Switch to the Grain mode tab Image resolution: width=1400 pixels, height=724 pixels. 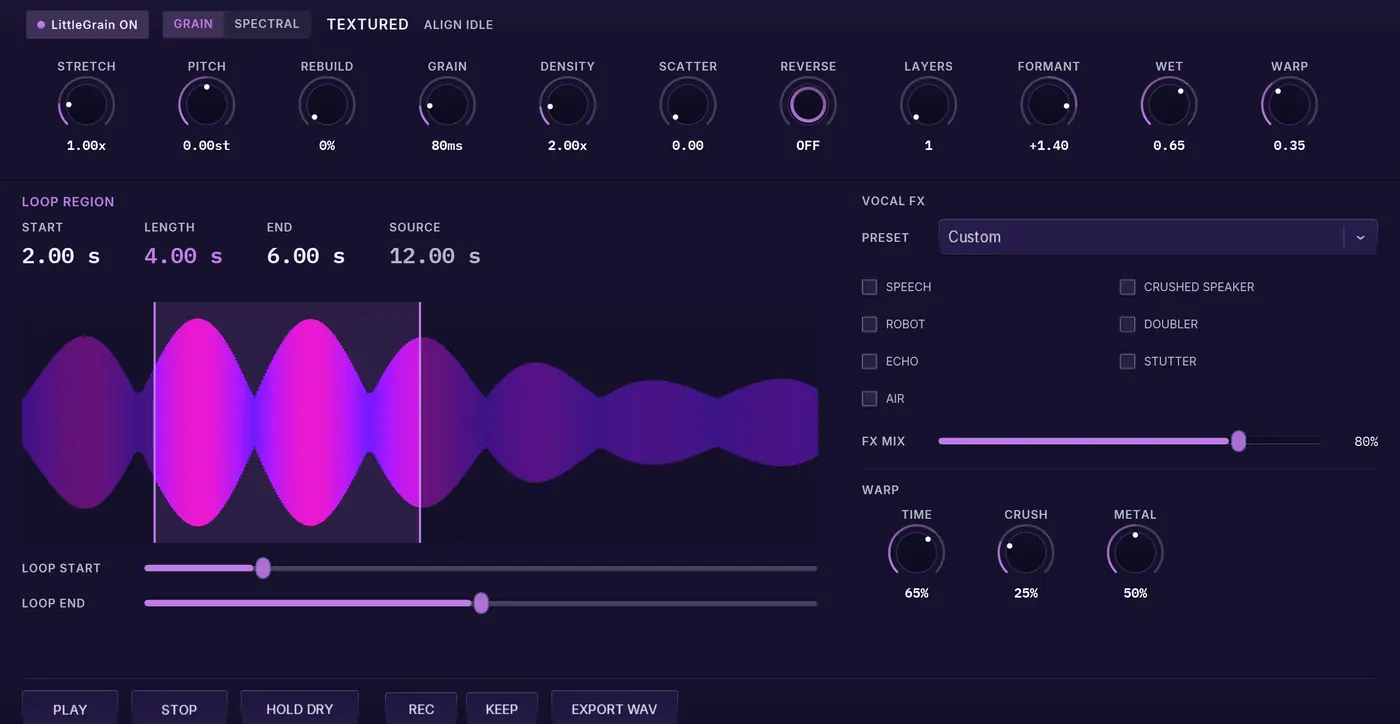click(194, 24)
